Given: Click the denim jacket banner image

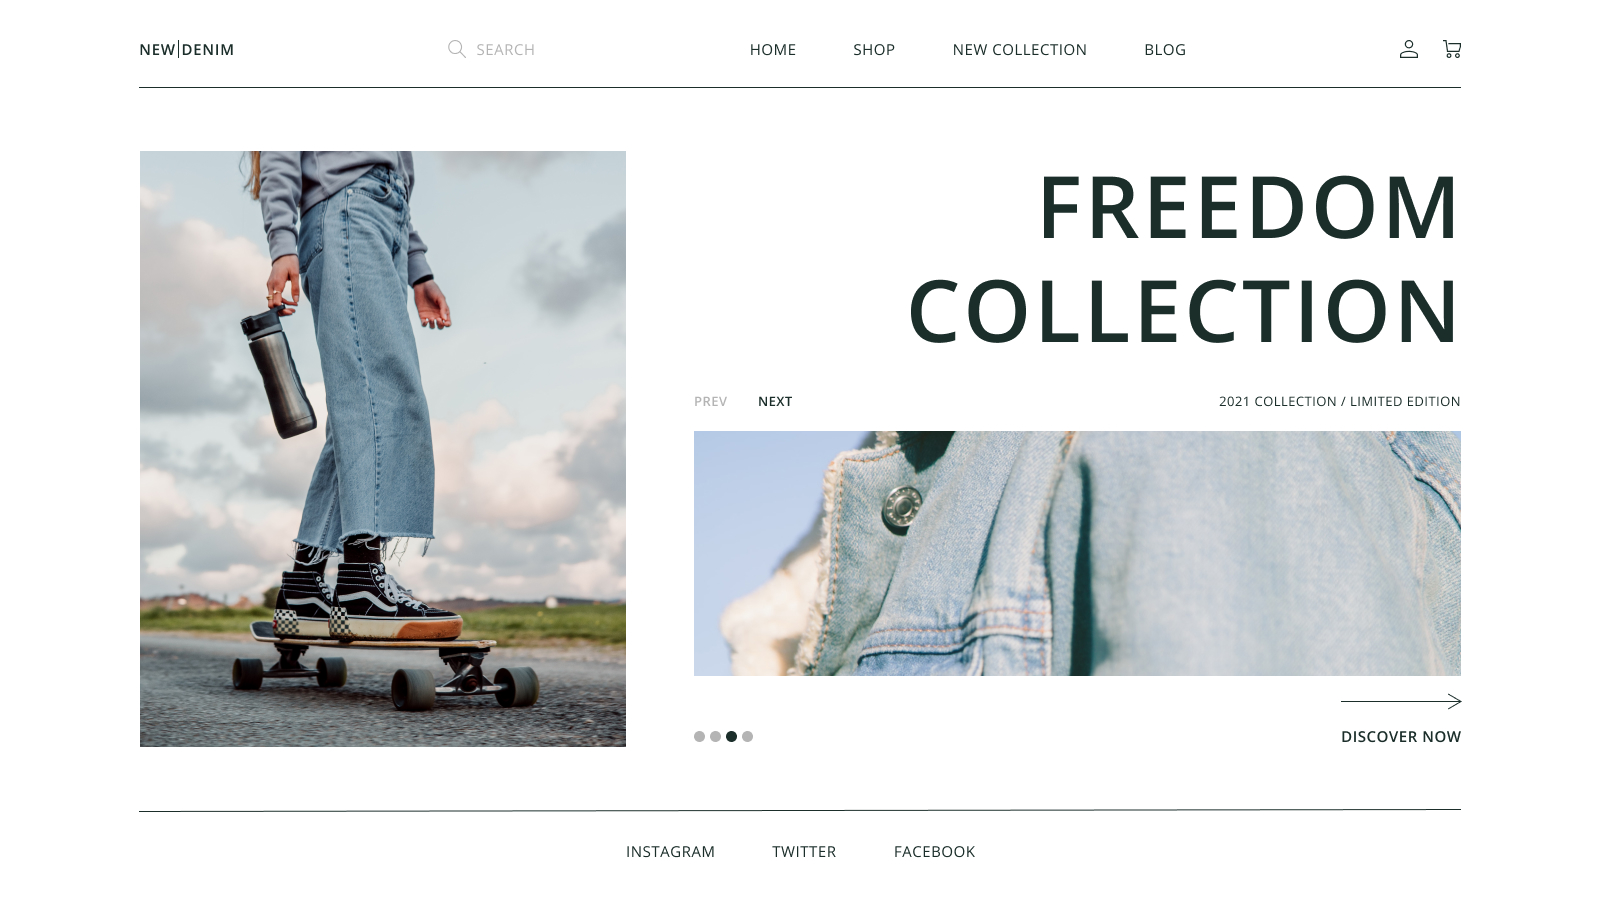Looking at the screenshot, I should click(x=1077, y=553).
